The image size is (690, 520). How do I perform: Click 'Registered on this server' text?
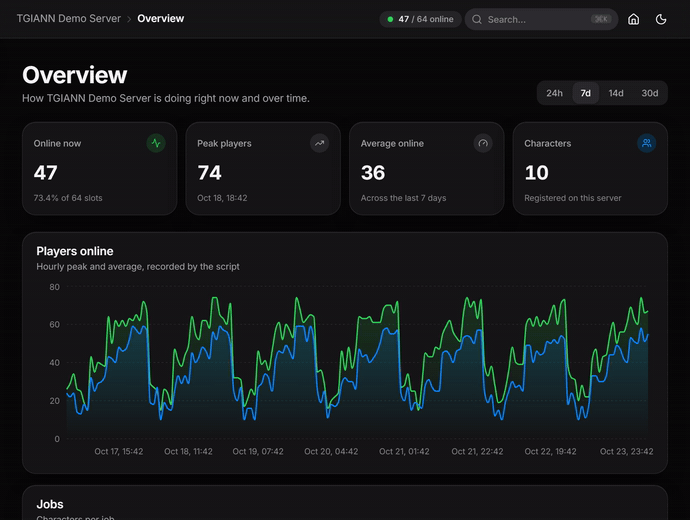(573, 198)
